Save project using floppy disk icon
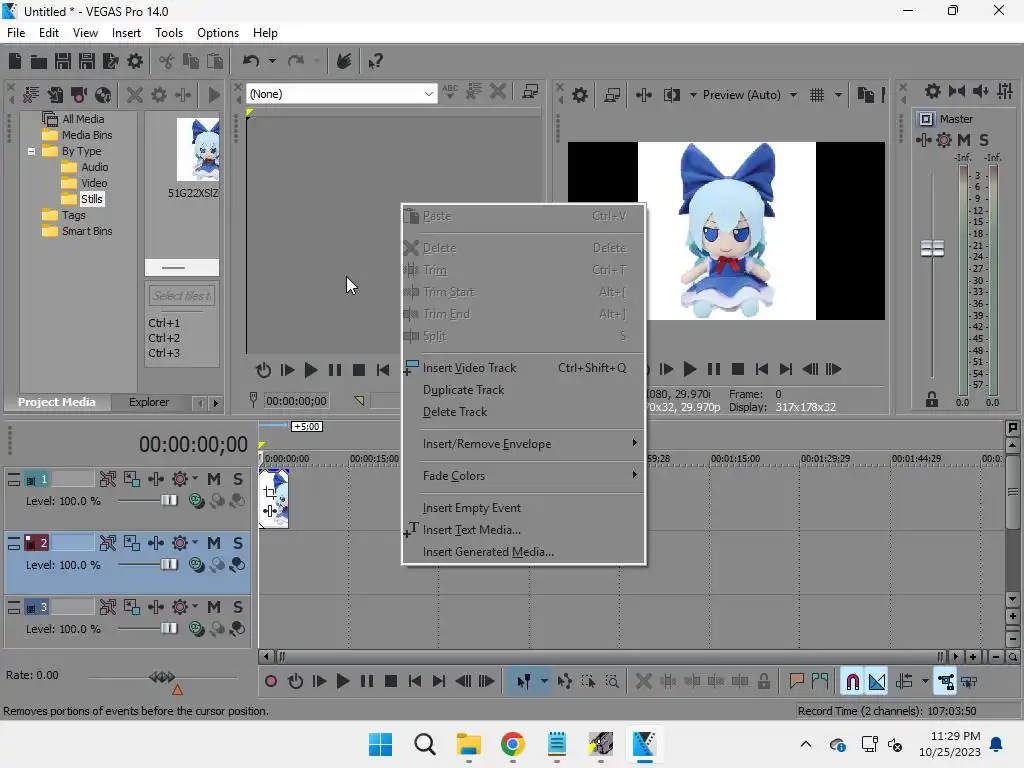Image resolution: width=1024 pixels, height=768 pixels. coord(63,61)
